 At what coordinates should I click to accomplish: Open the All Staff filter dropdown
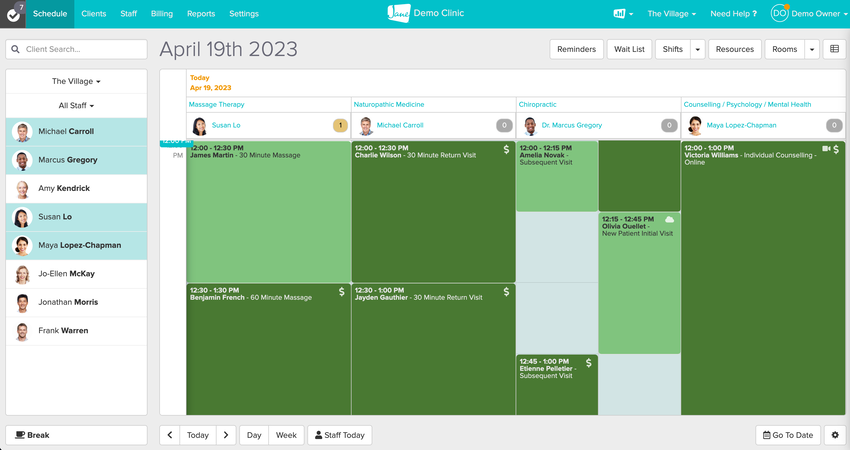[76, 105]
